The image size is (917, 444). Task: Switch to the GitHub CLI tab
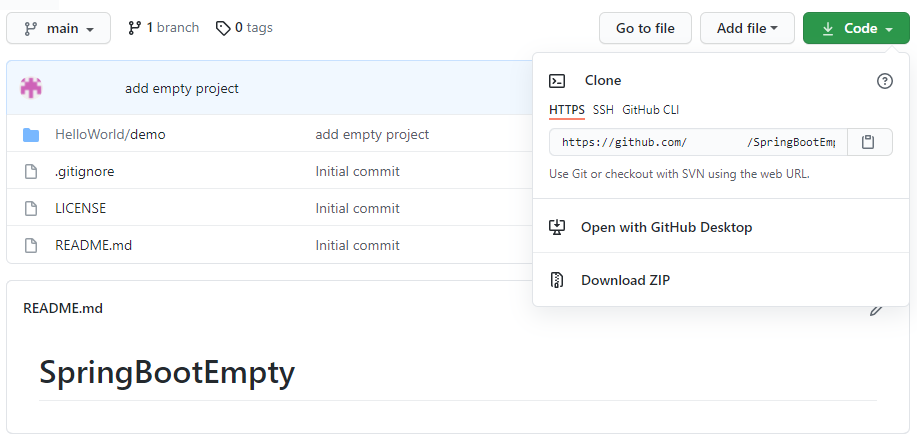click(650, 110)
